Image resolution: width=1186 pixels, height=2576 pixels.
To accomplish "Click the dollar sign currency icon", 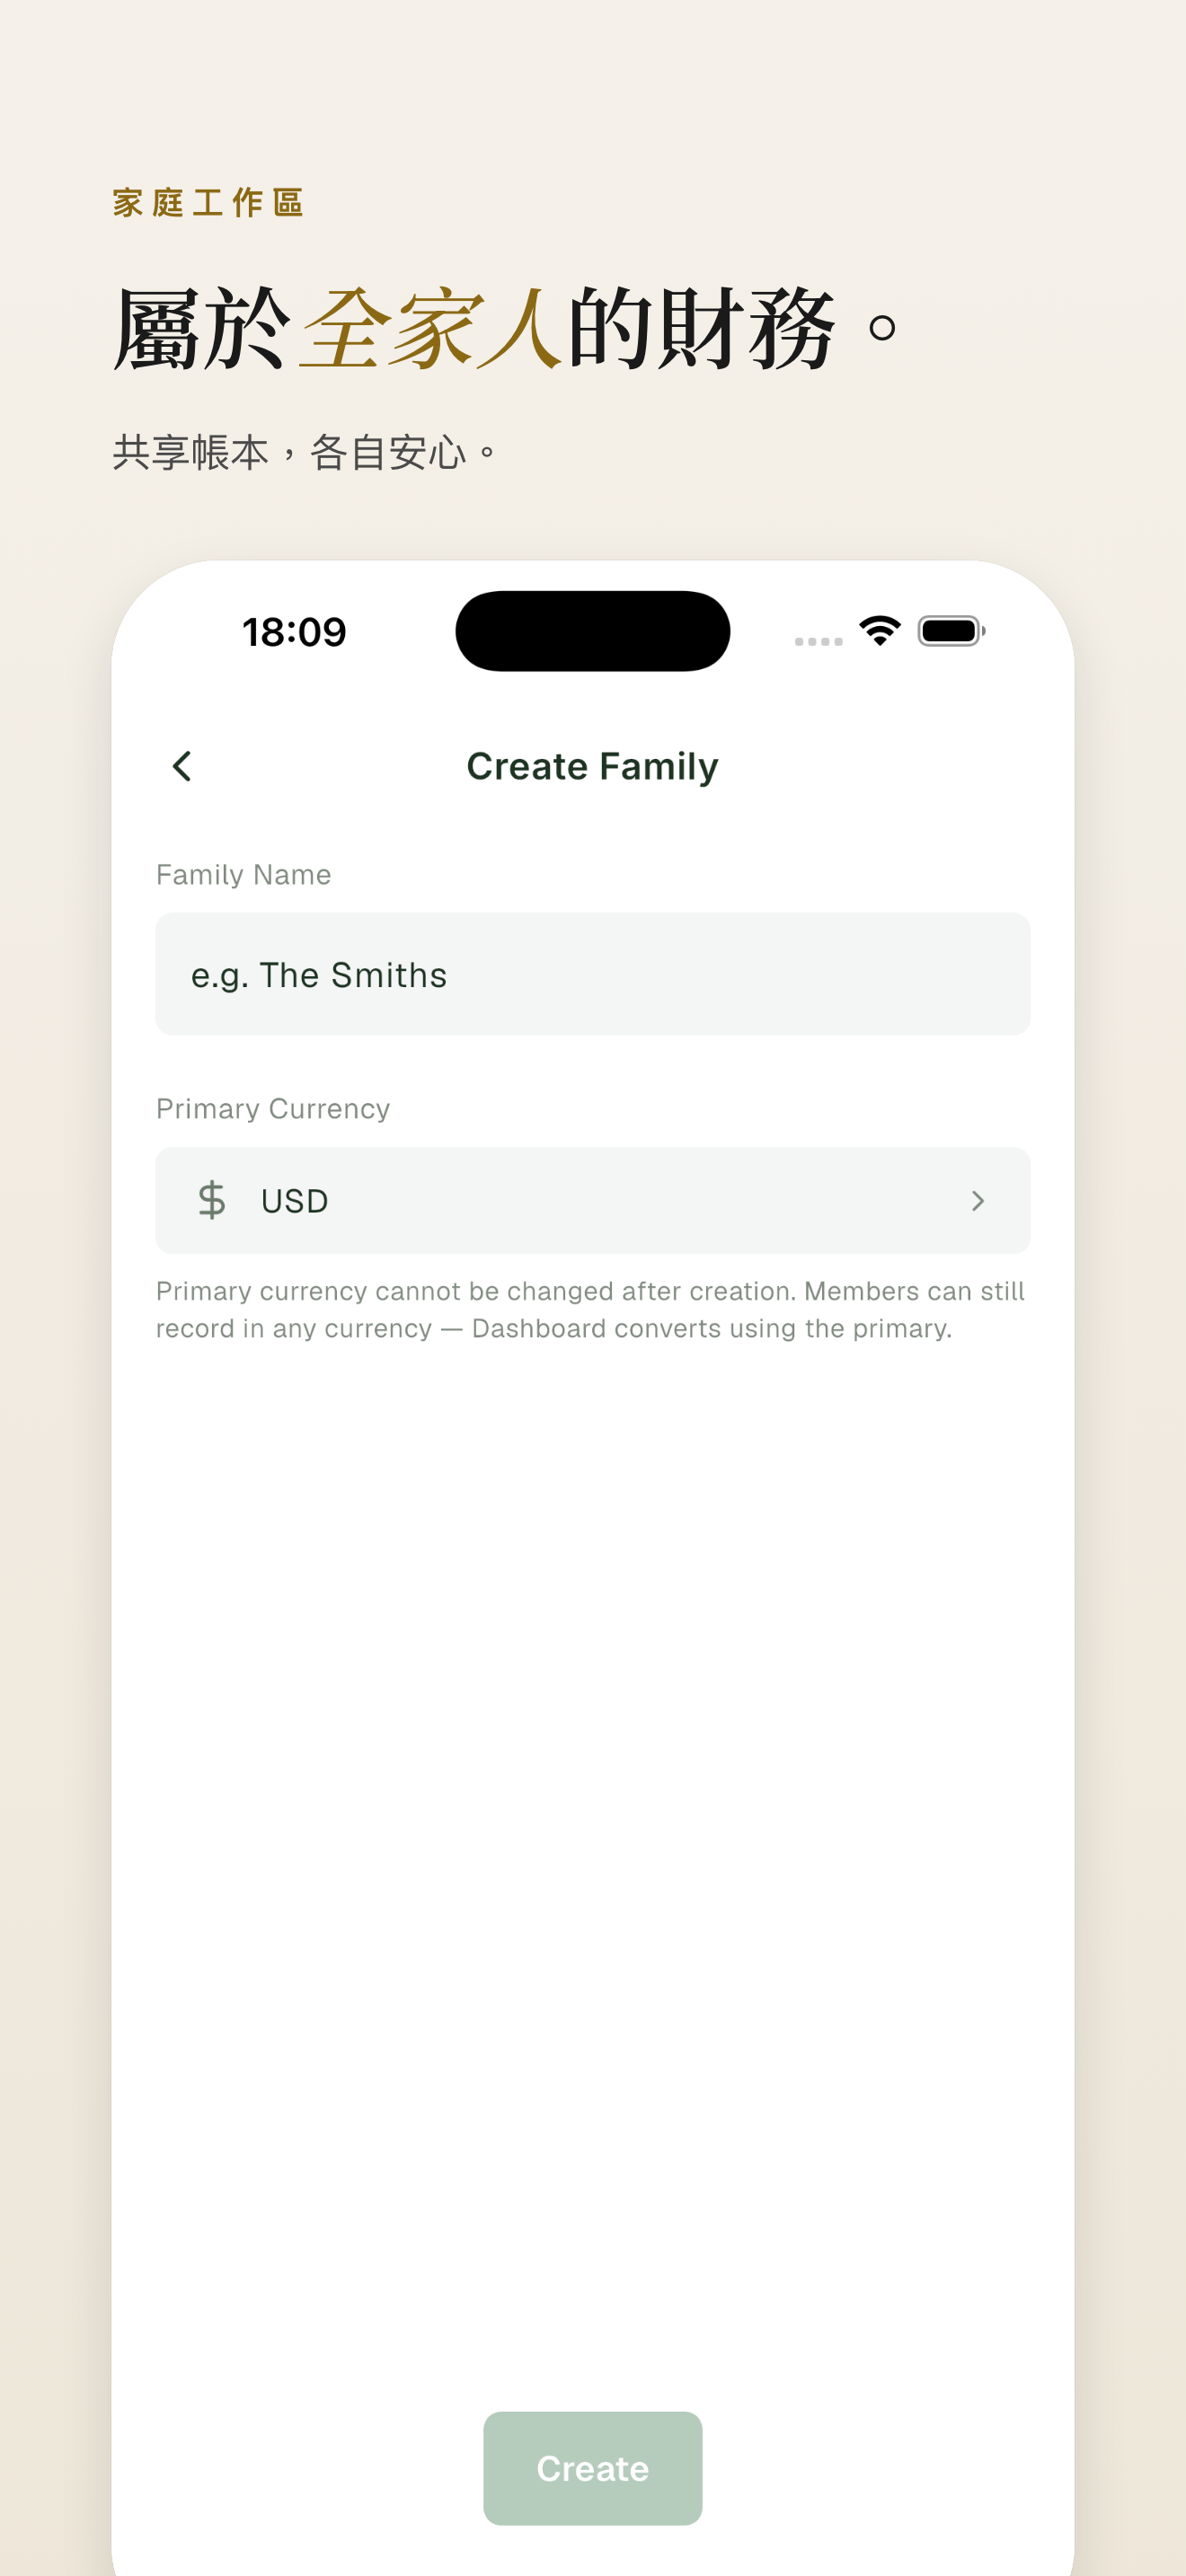I will coord(212,1200).
